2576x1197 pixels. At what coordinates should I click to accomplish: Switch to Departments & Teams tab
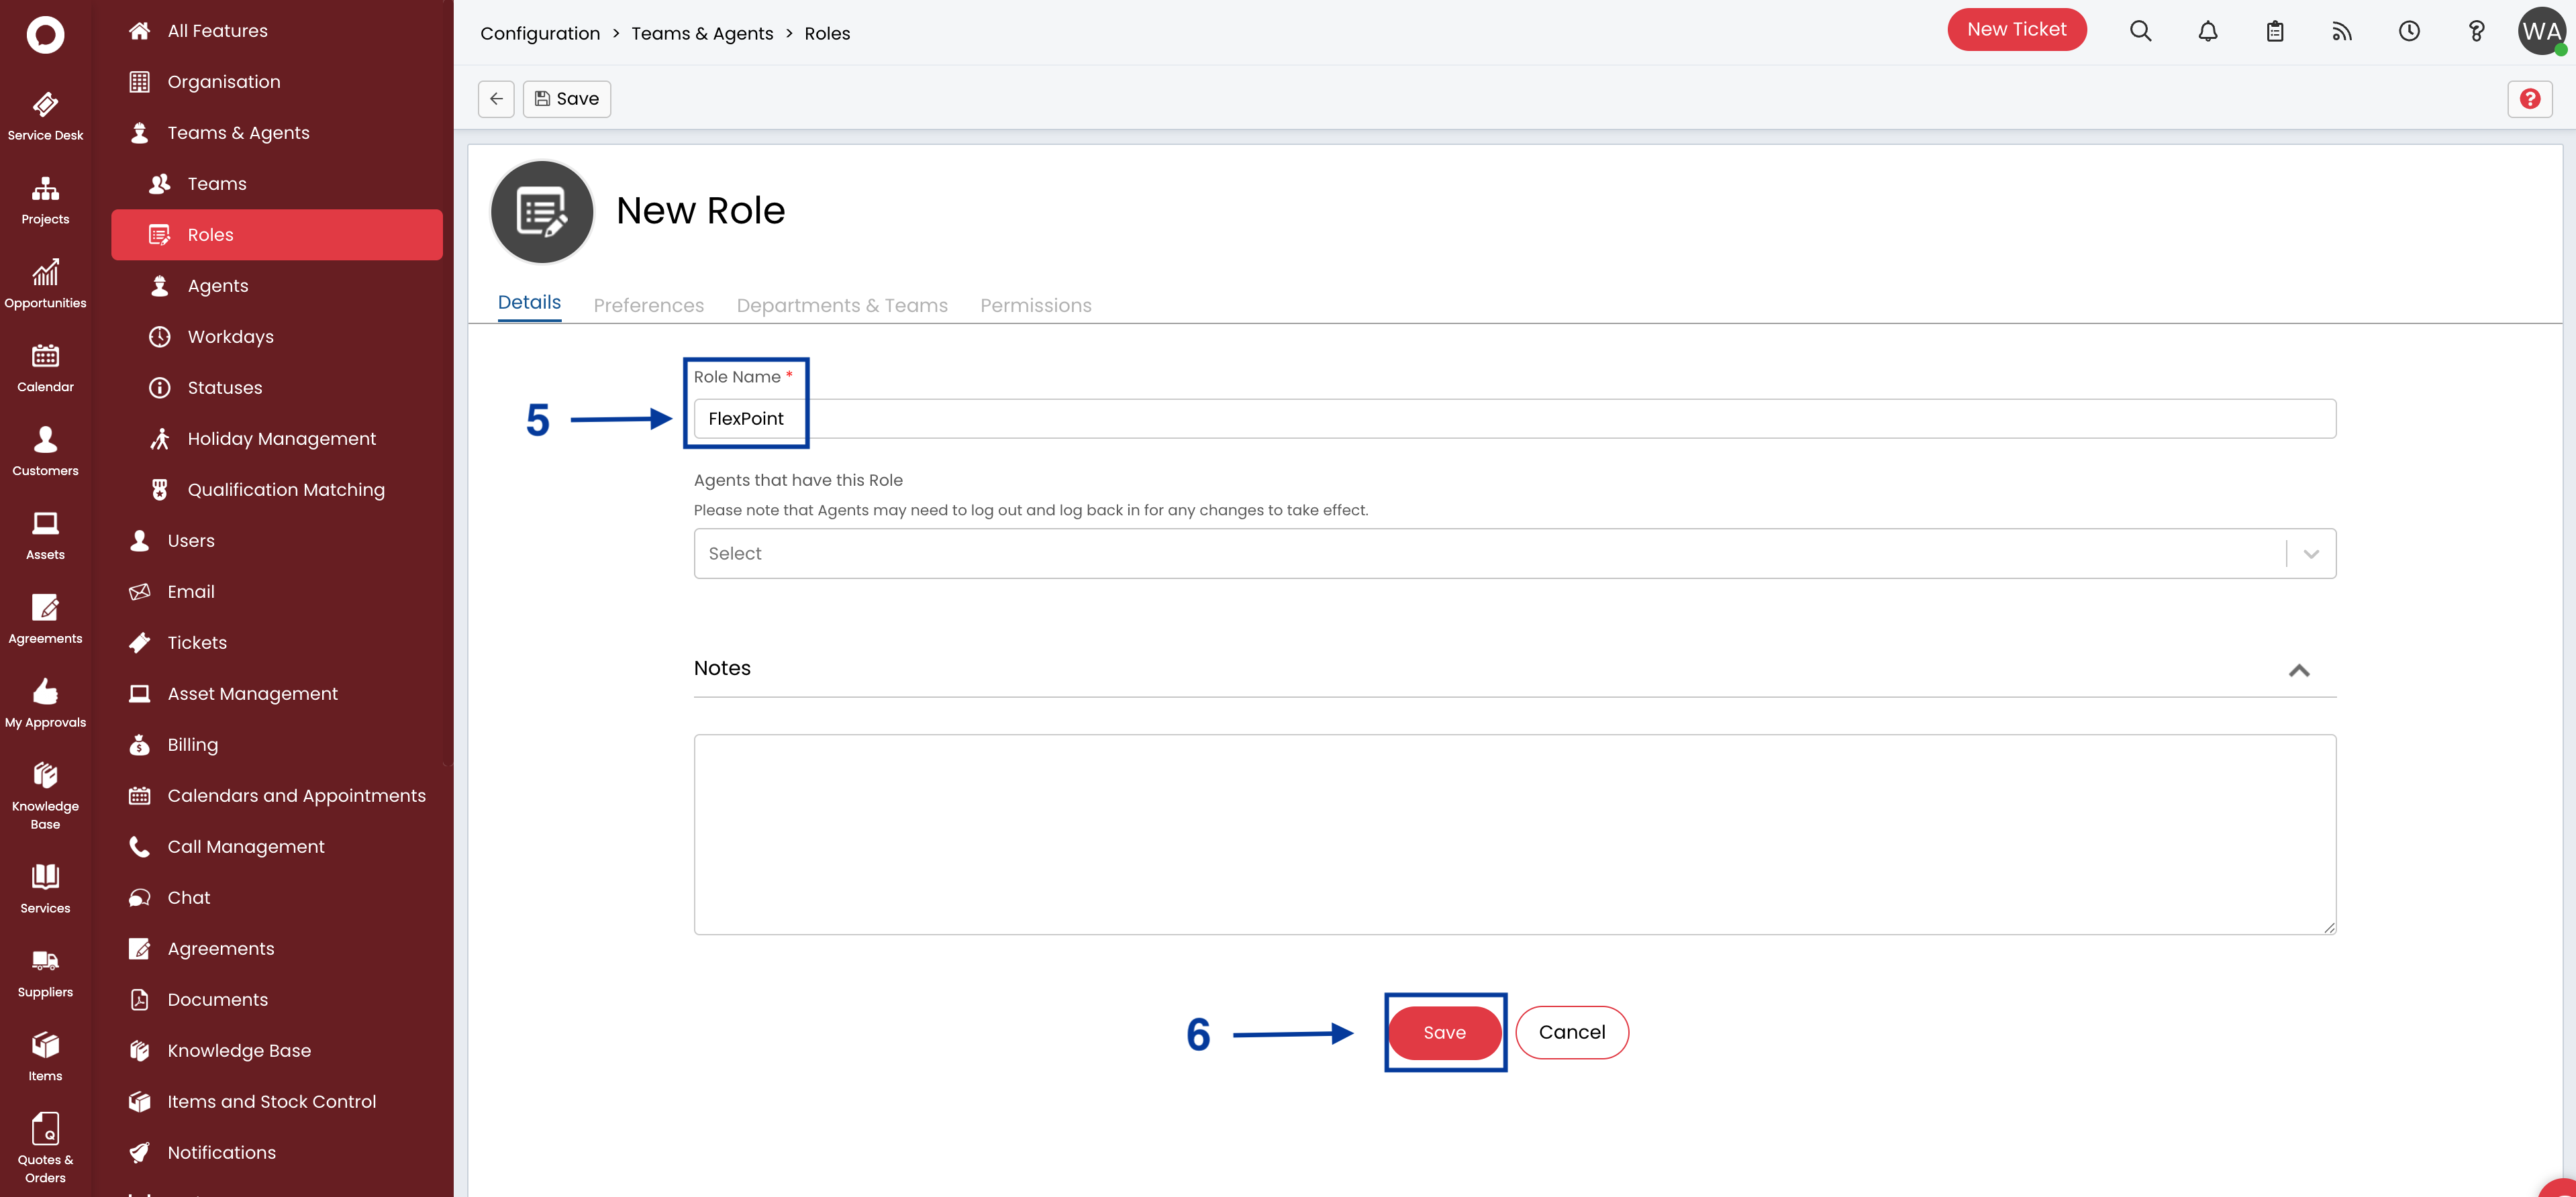842,305
